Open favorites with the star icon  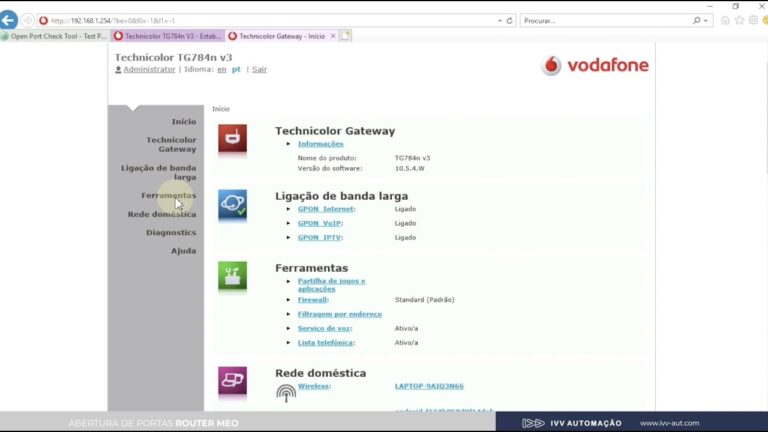(x=739, y=21)
